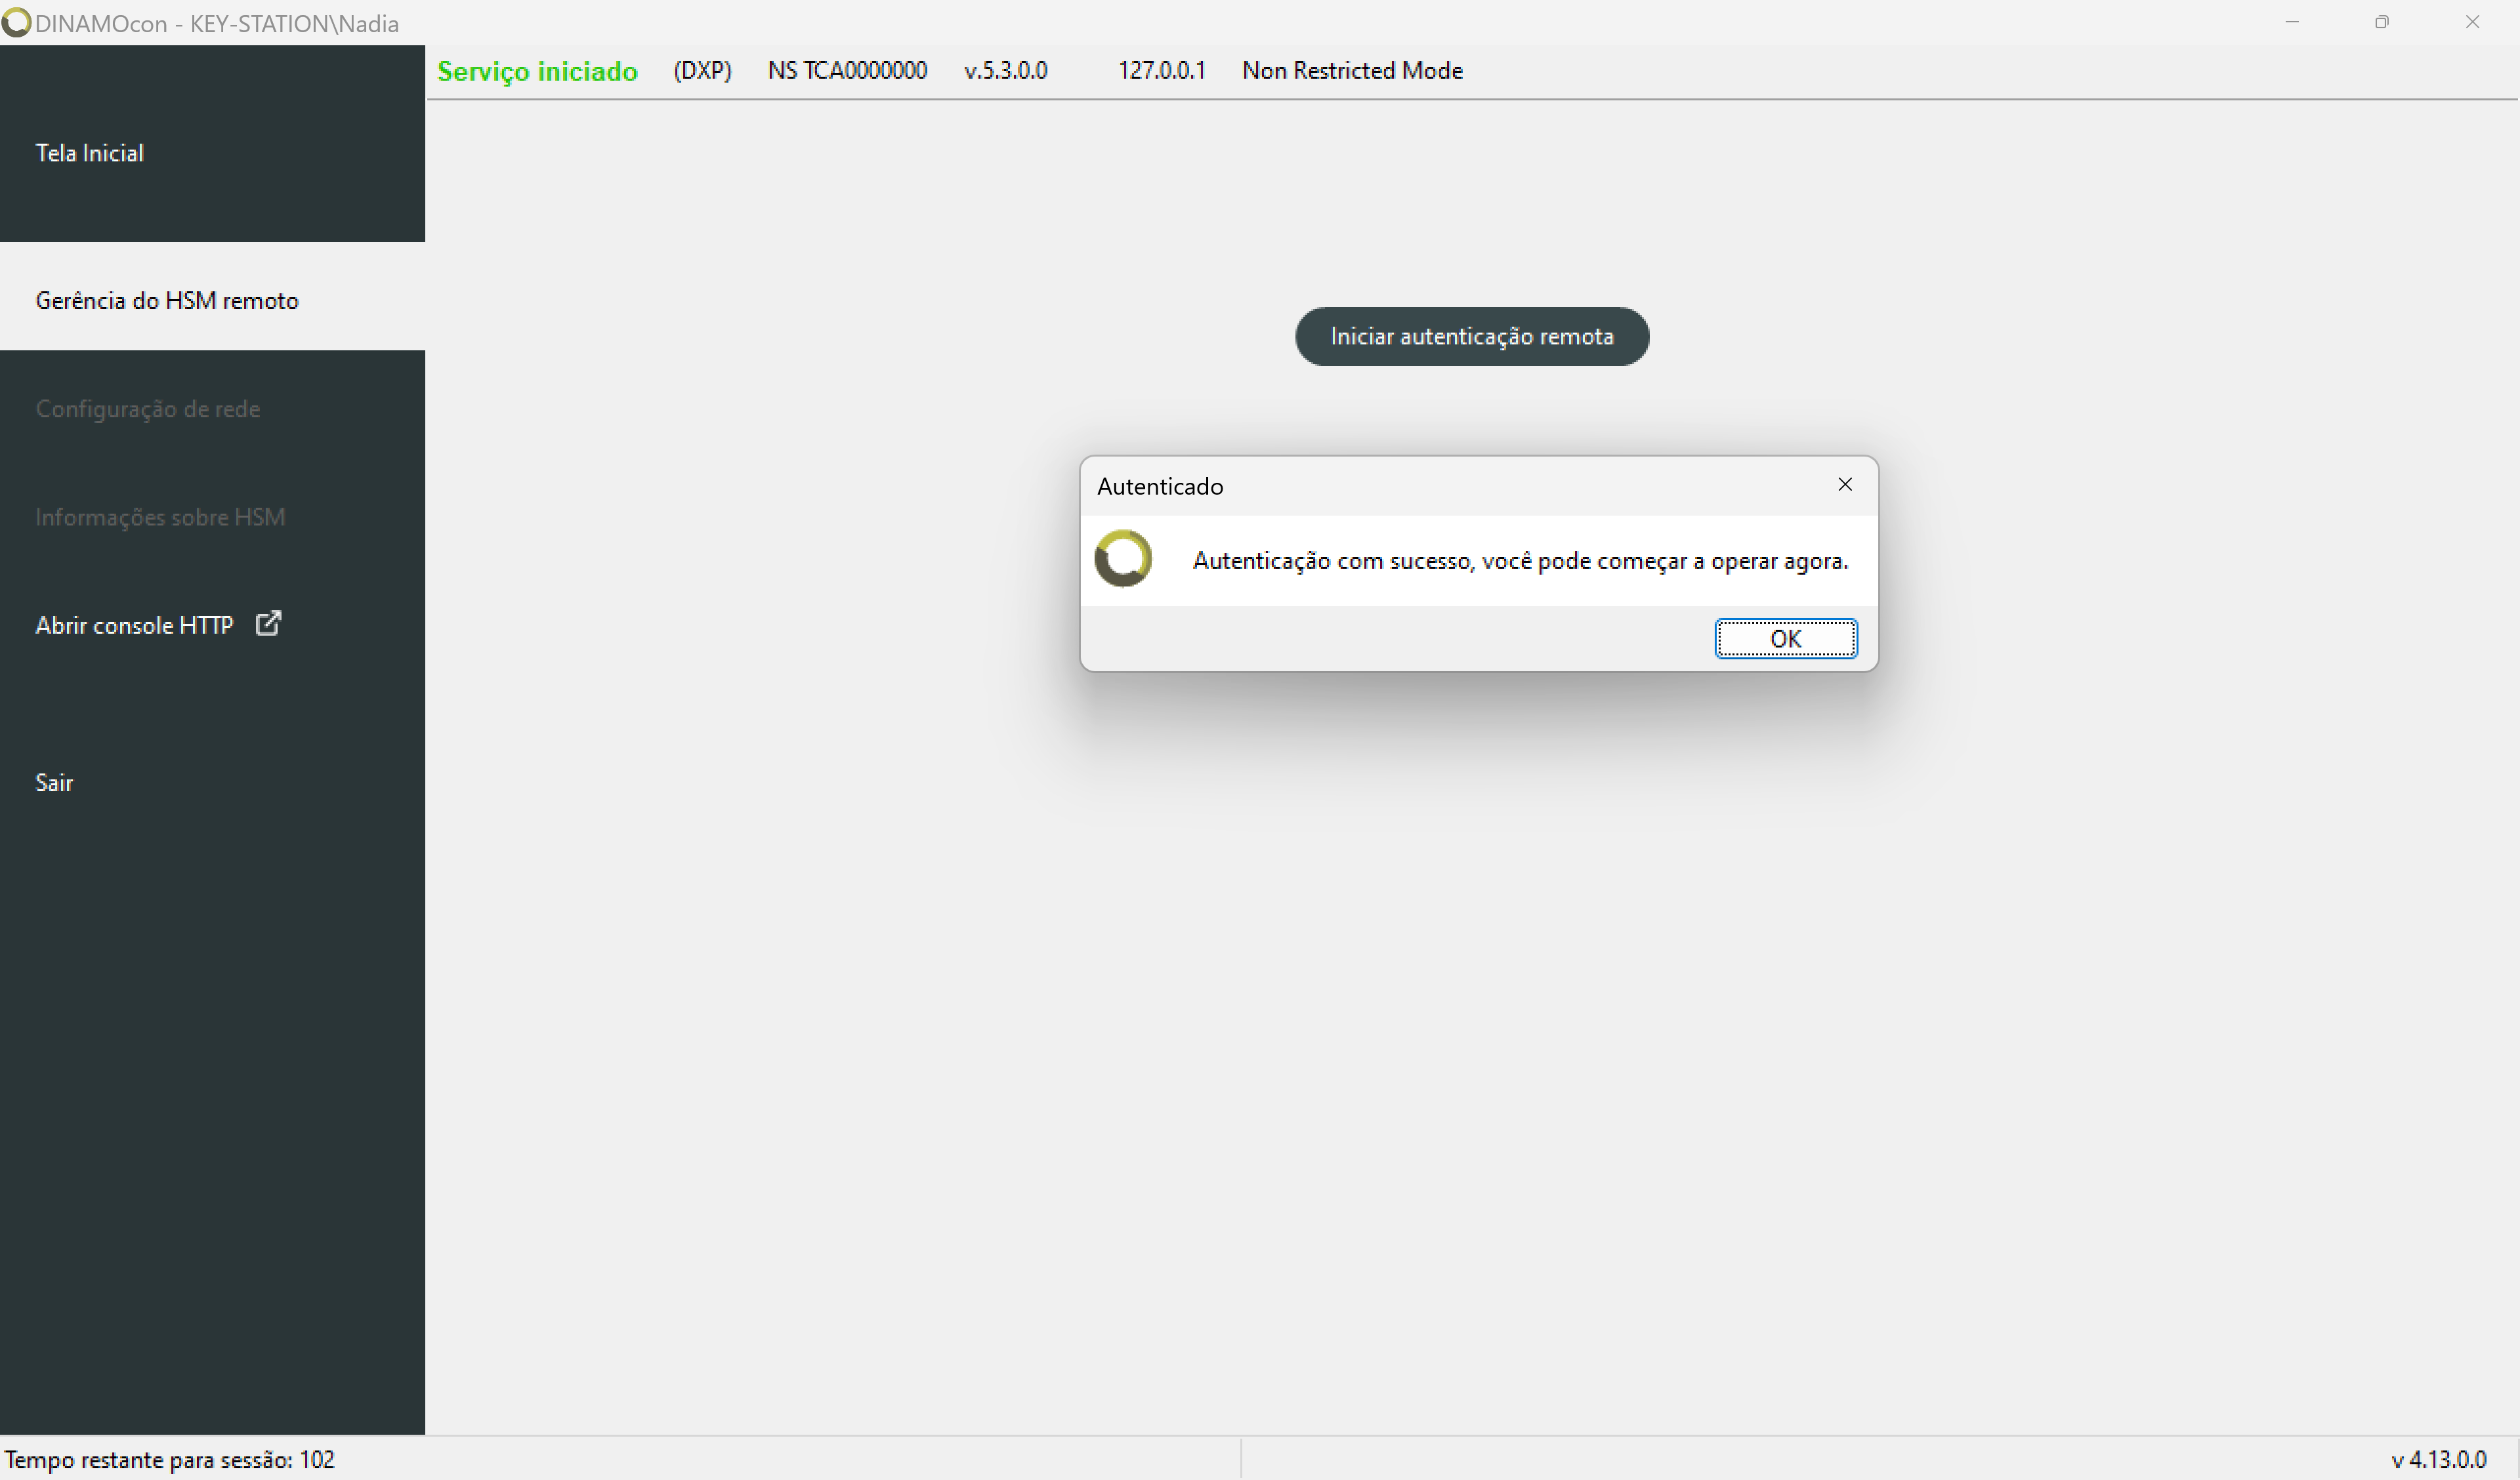Click the DINAMO logo in dialog
The height and width of the screenshot is (1480, 2520).
[x=1123, y=559]
